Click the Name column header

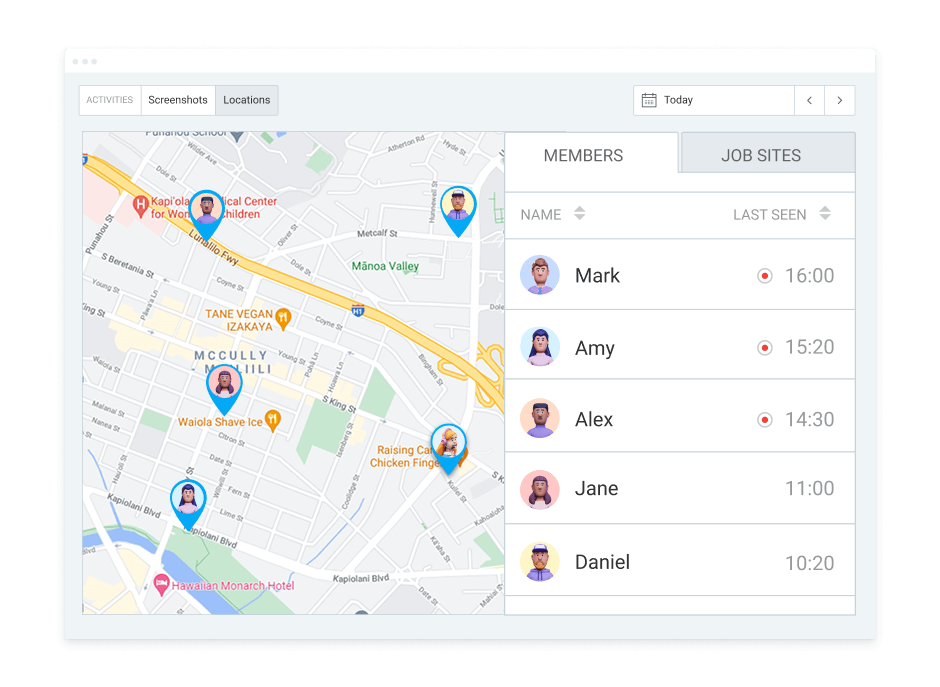click(541, 215)
